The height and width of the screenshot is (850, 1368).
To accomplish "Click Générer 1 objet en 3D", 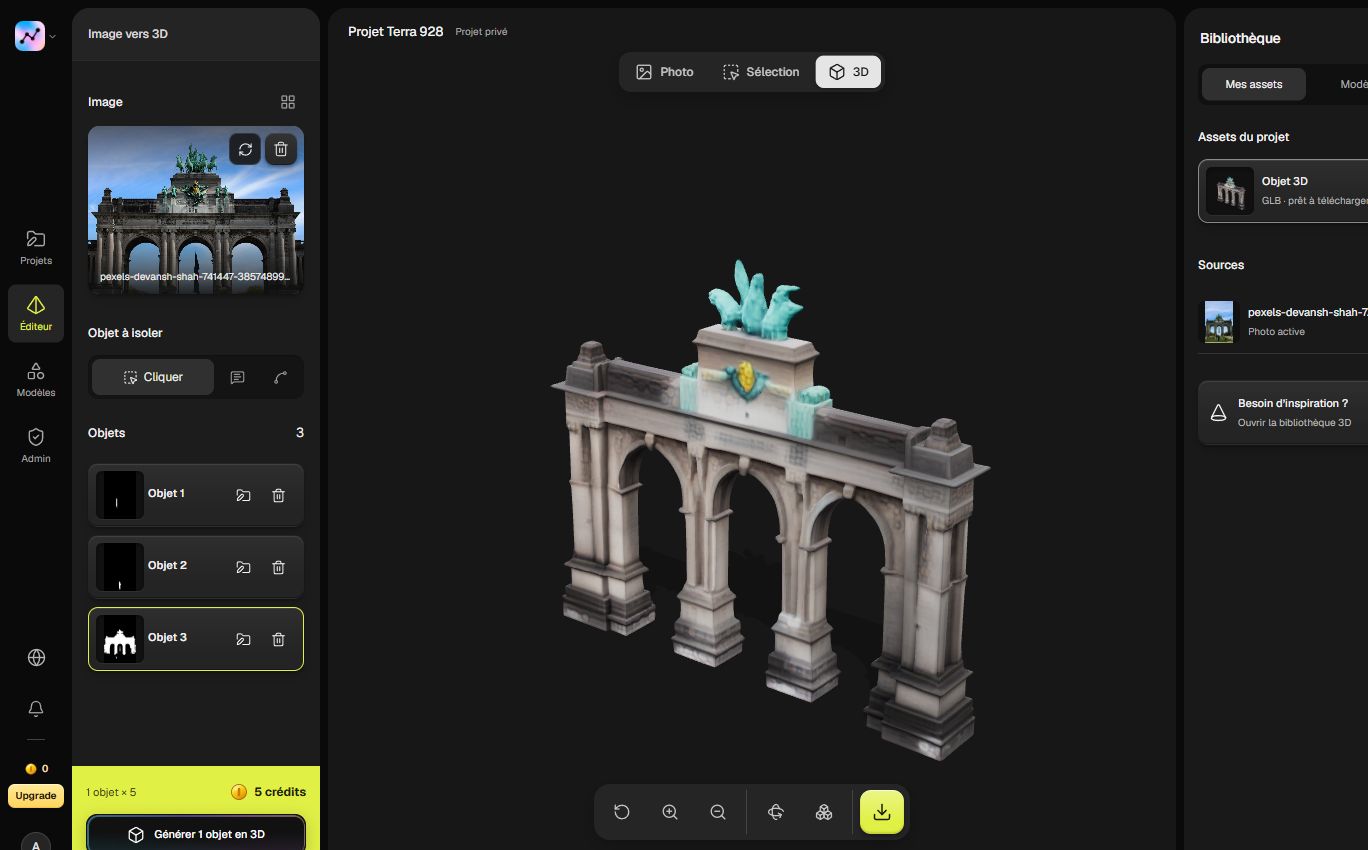I will coord(196,834).
